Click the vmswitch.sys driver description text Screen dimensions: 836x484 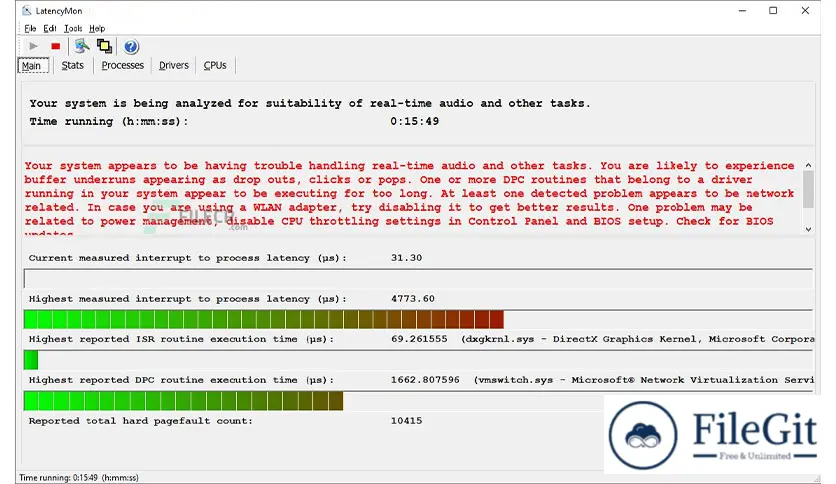click(x=644, y=380)
